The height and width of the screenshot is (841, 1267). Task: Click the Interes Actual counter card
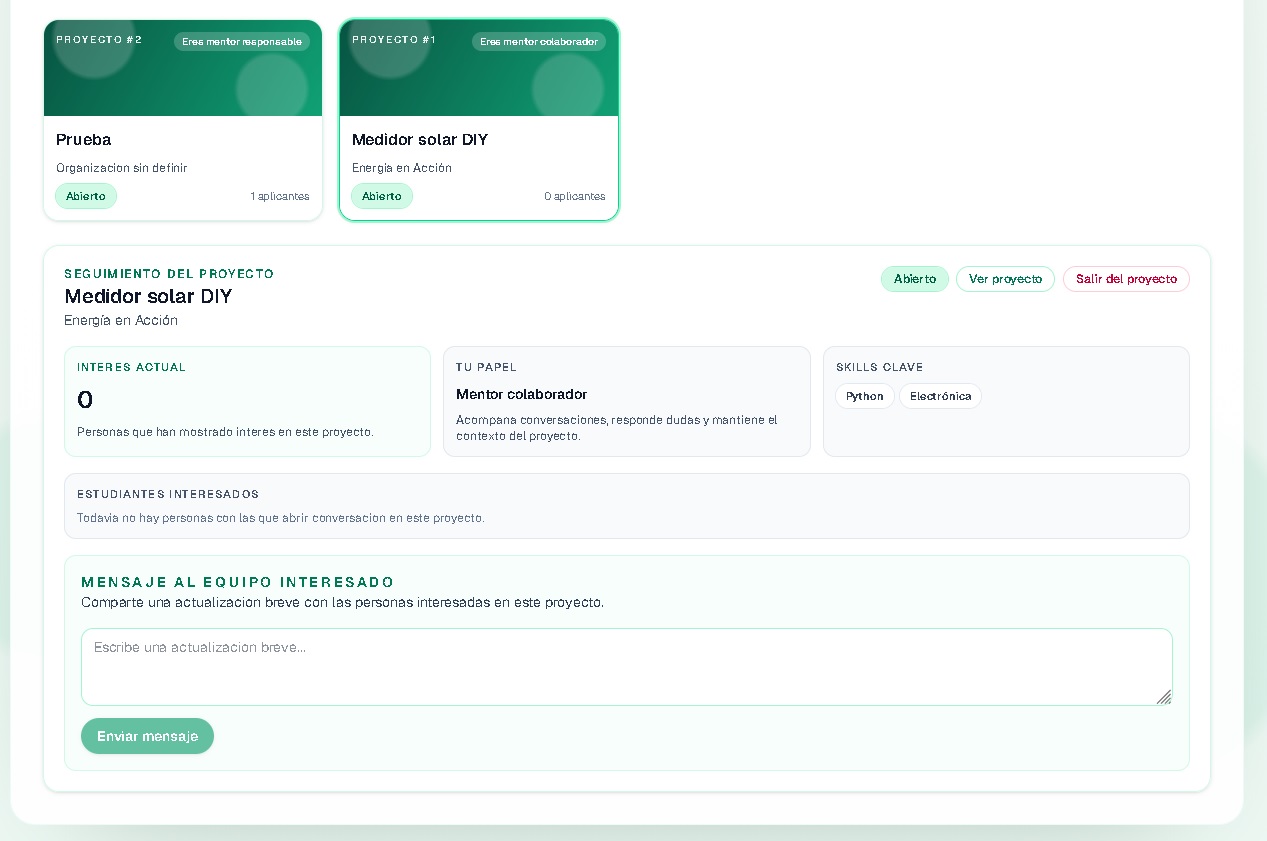tap(247, 401)
